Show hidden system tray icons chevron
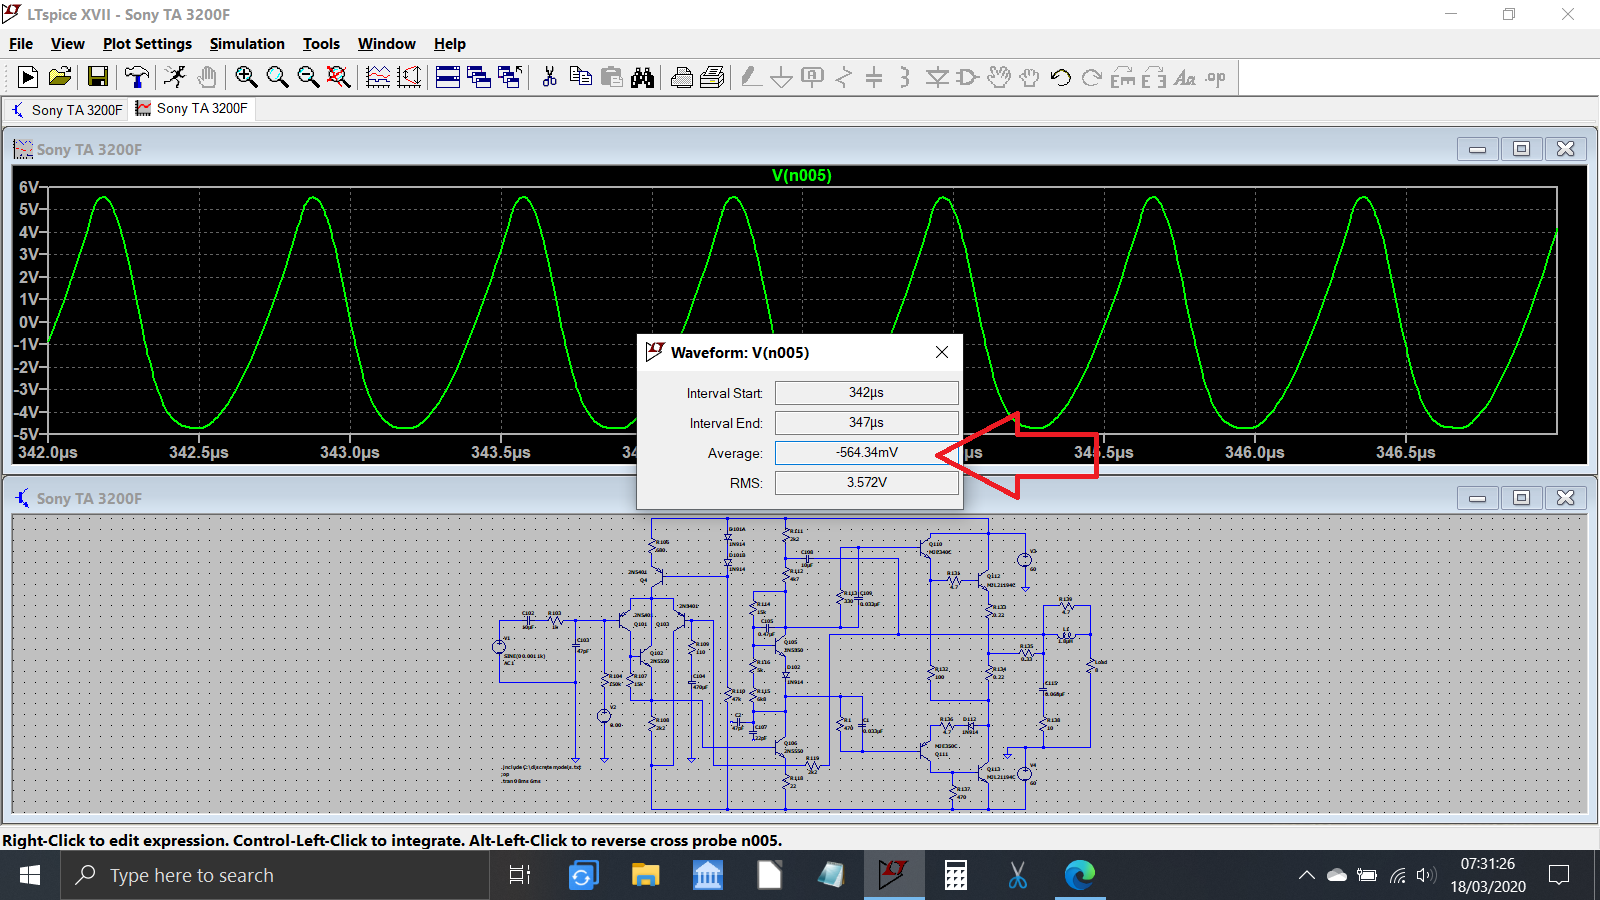1600x900 pixels. coord(1307,875)
